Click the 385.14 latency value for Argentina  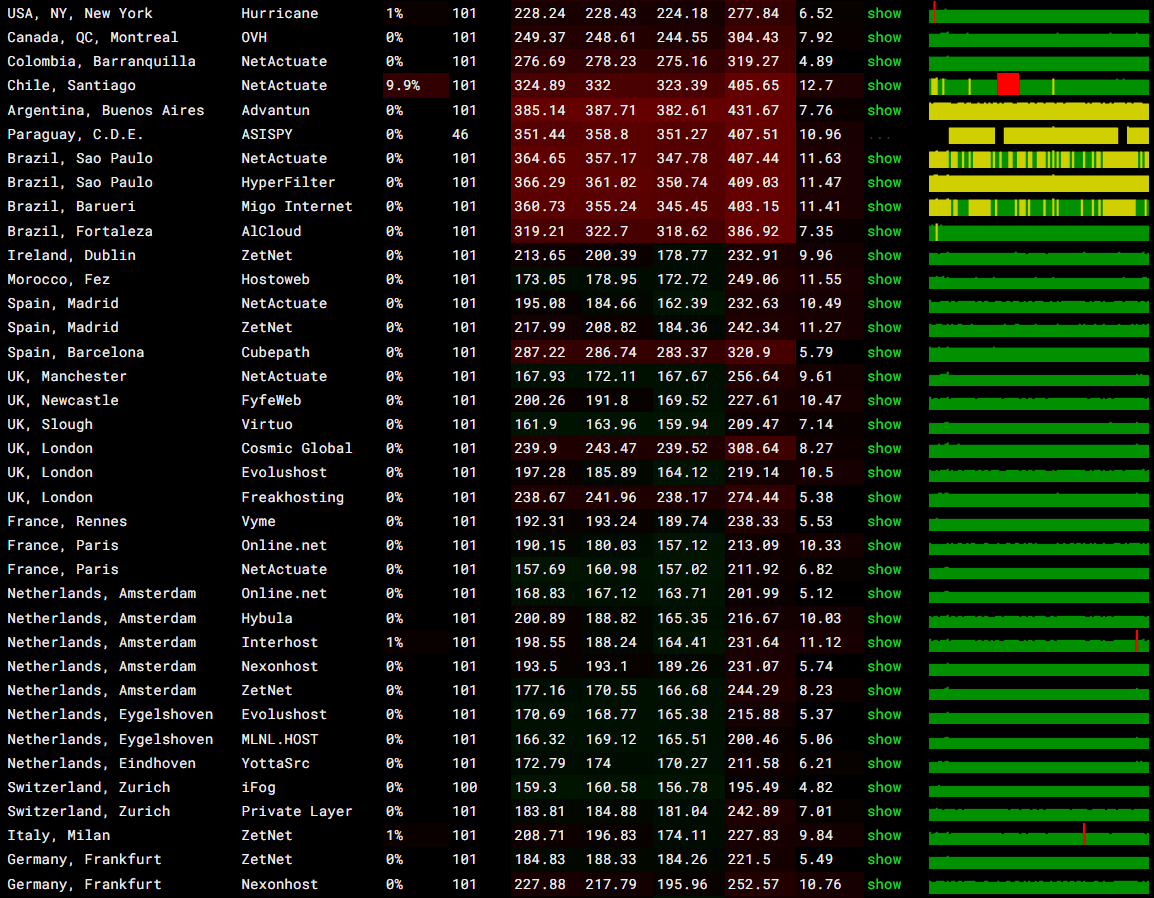tap(539, 110)
